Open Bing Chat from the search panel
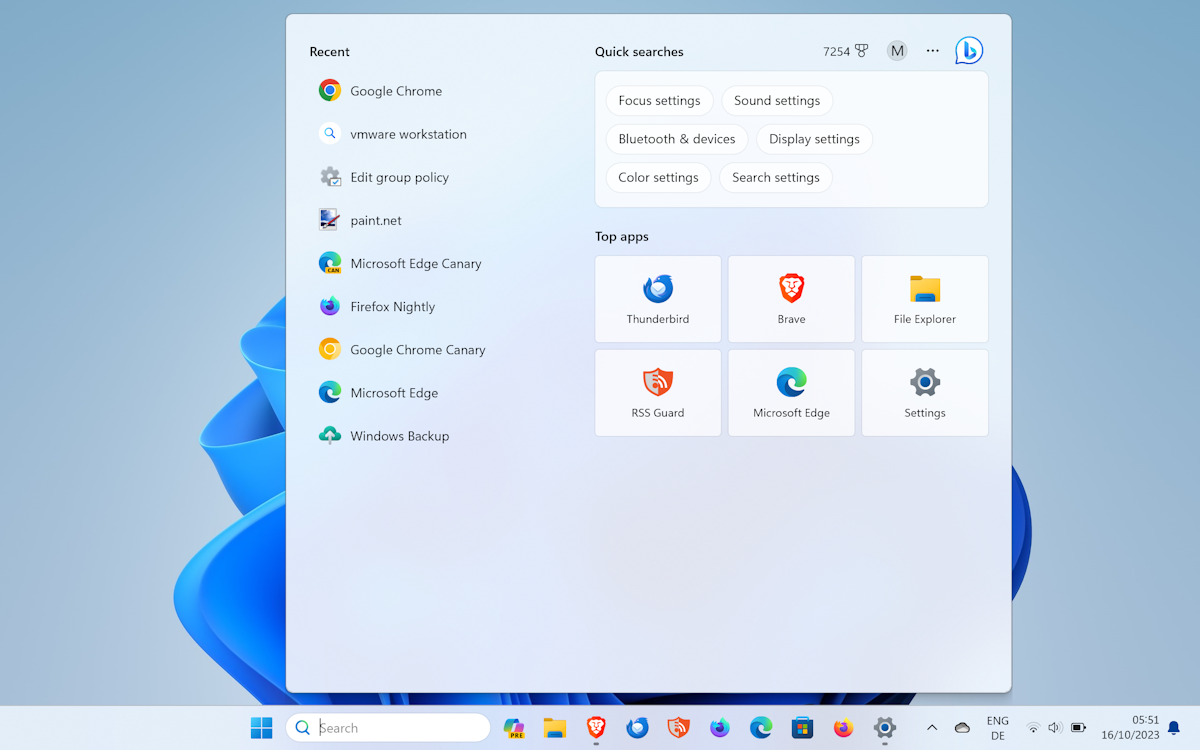 (x=967, y=50)
